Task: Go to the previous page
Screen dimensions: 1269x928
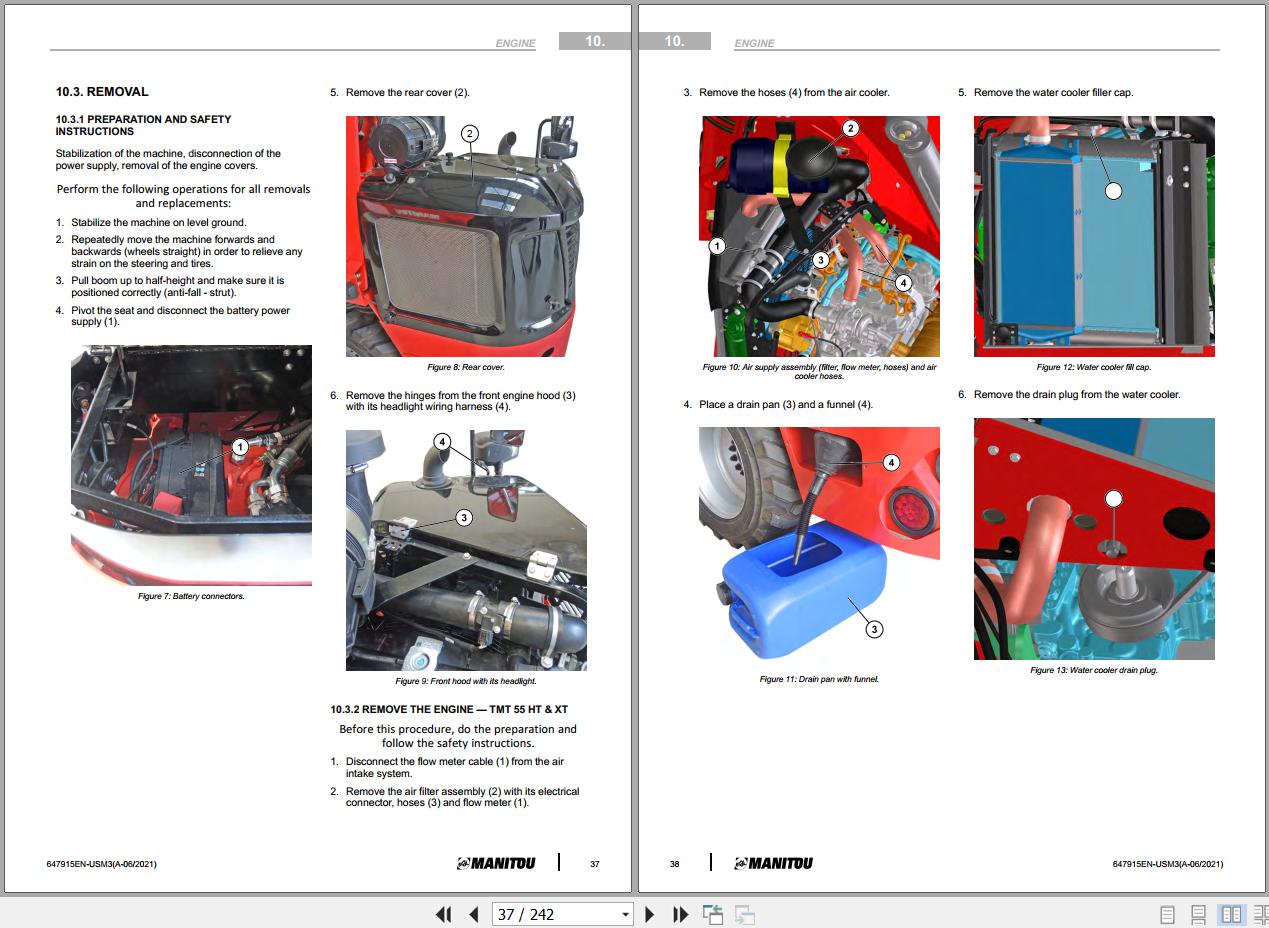Action: [474, 914]
